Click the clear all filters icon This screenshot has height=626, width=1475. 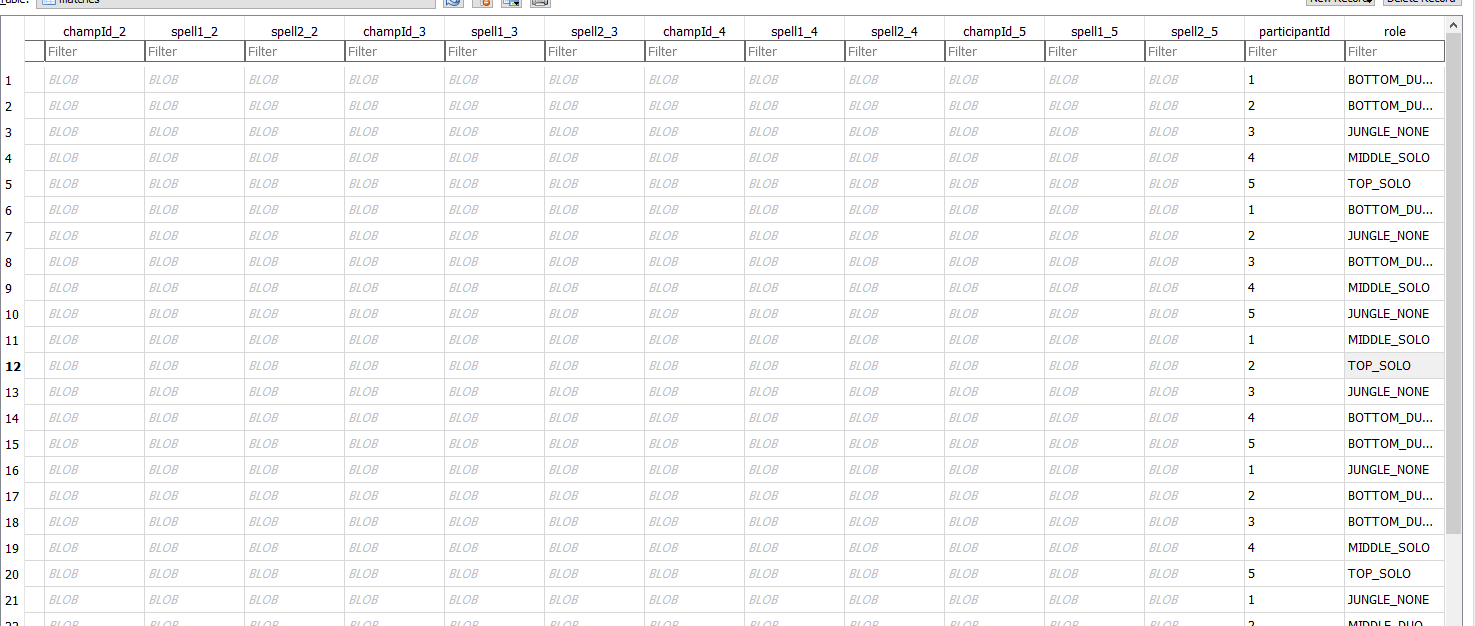click(x=482, y=3)
